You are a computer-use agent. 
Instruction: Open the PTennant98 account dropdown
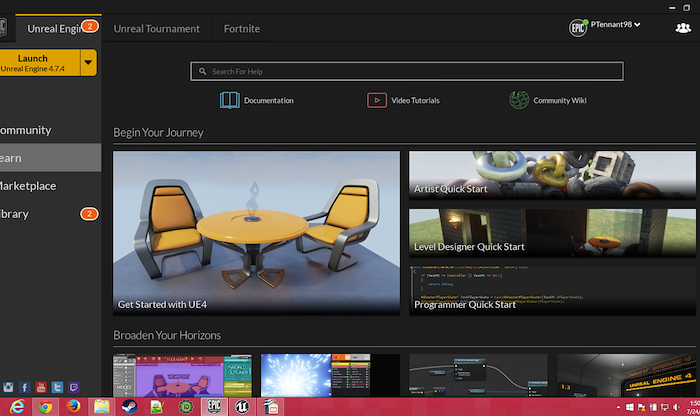point(615,25)
